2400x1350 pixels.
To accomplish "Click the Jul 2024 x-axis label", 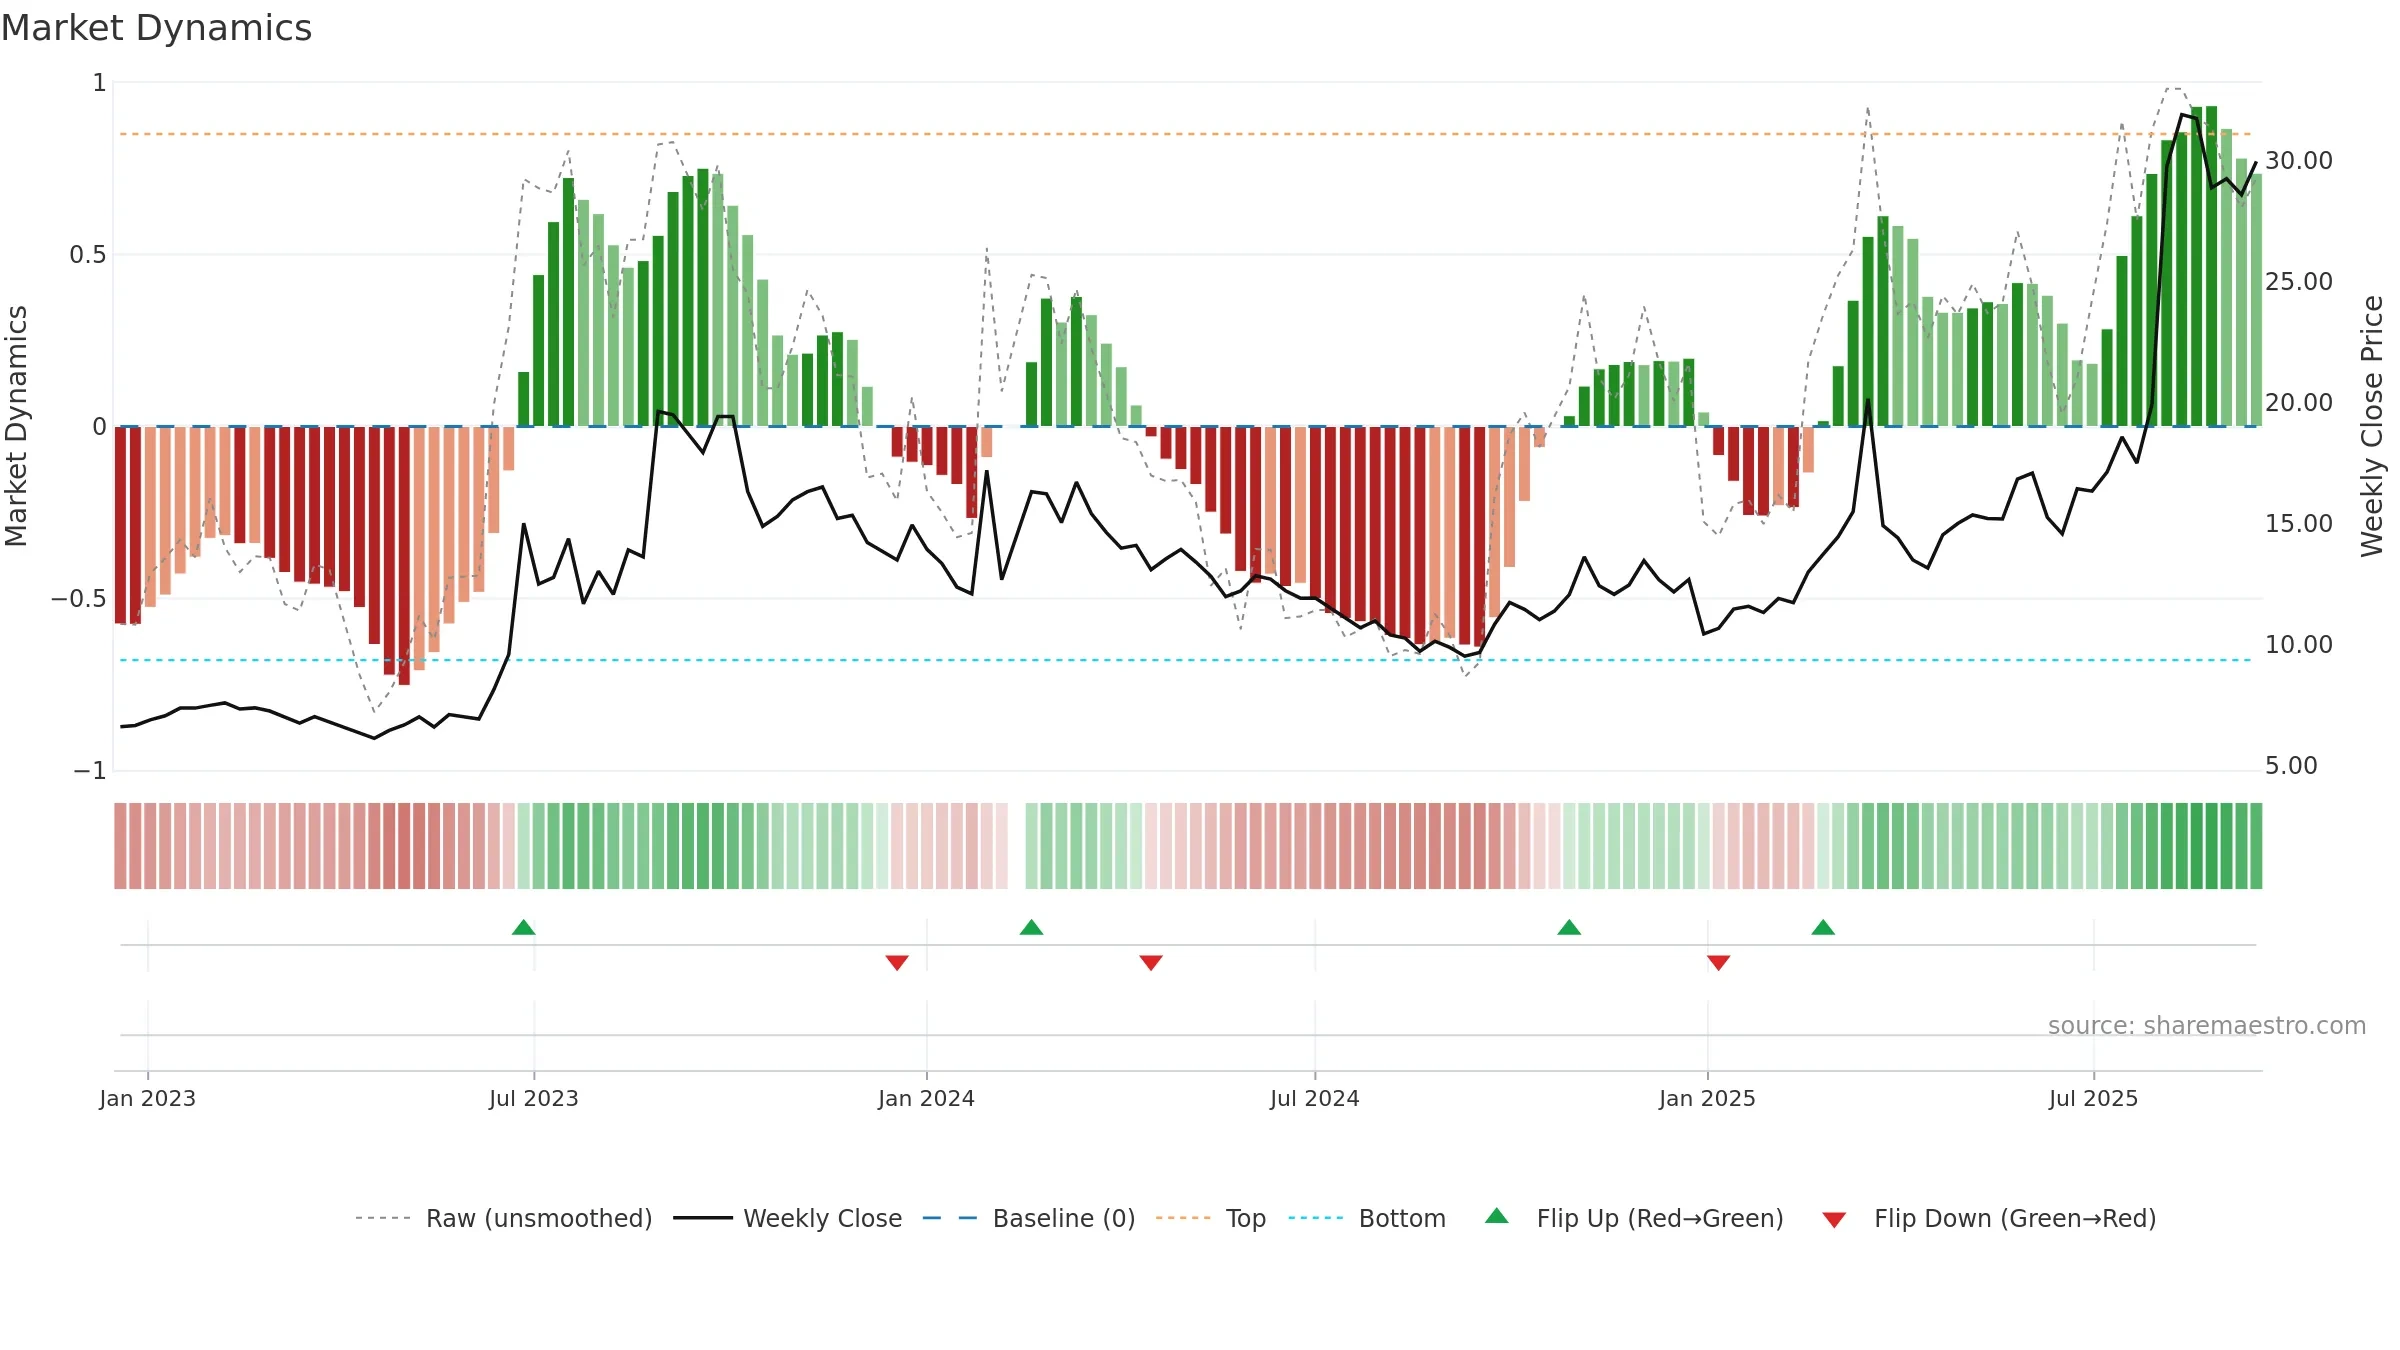I will (x=1315, y=1098).
